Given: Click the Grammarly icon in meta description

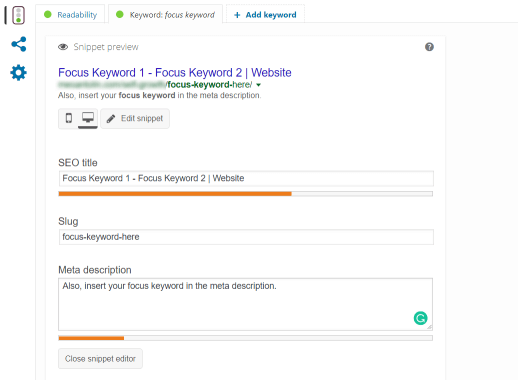Looking at the screenshot, I should (420, 318).
